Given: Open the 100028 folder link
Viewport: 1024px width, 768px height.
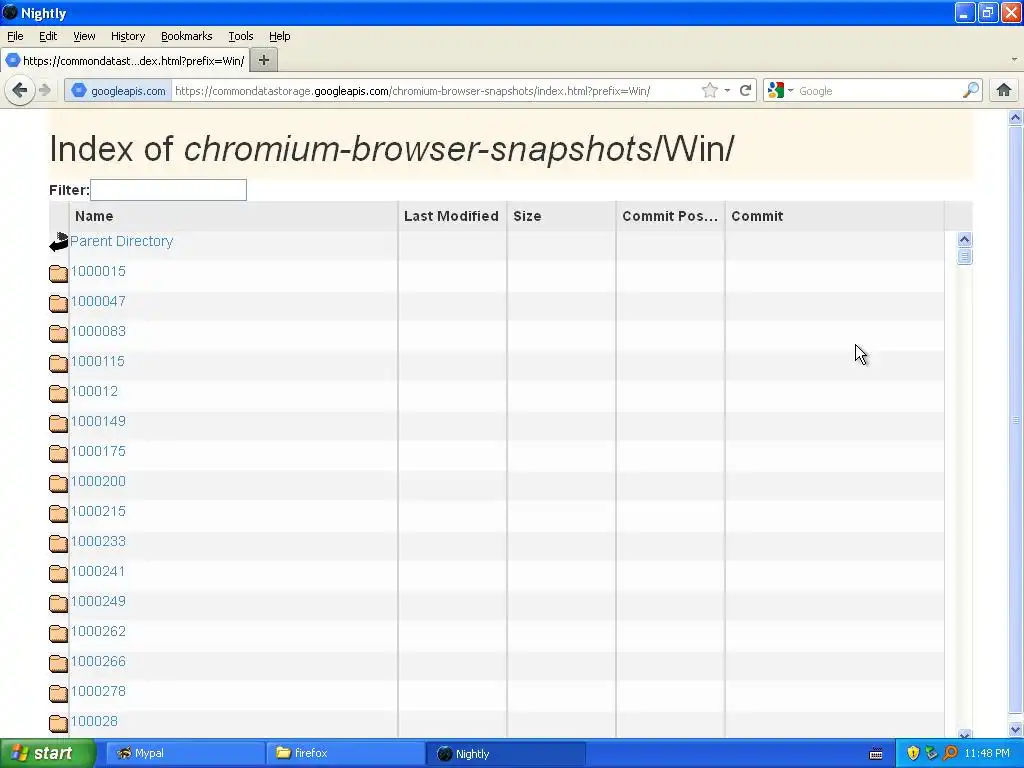Looking at the screenshot, I should (x=94, y=721).
